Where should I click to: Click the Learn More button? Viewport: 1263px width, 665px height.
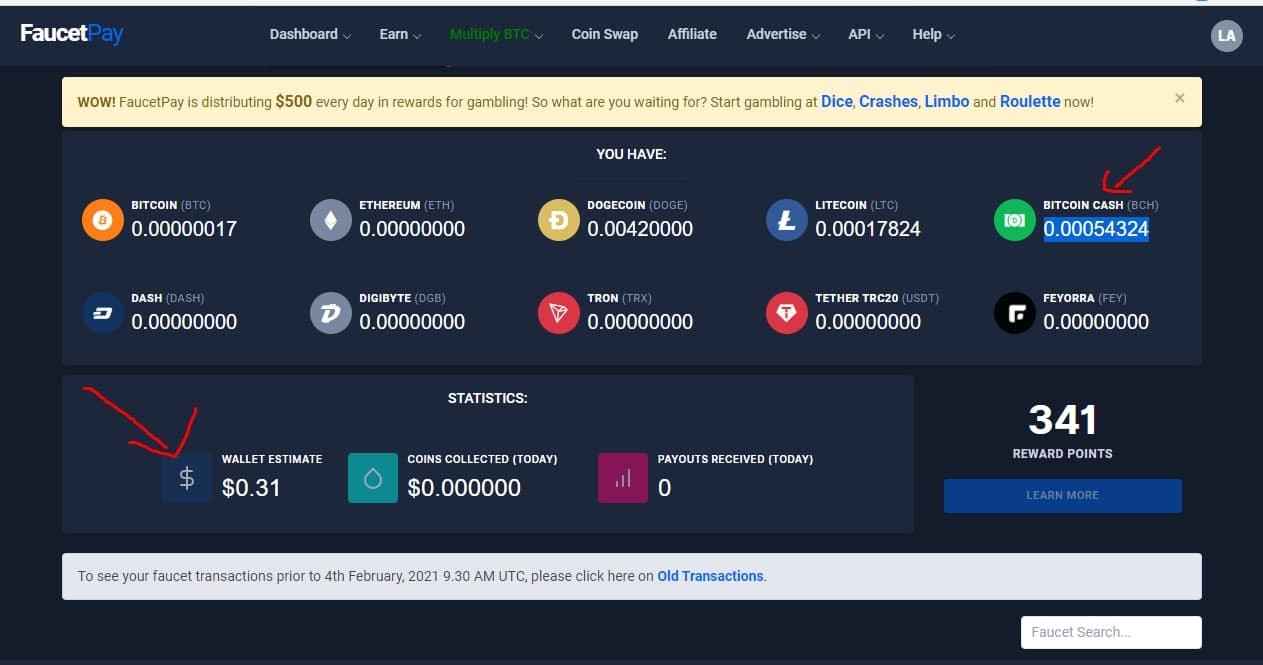(1062, 495)
